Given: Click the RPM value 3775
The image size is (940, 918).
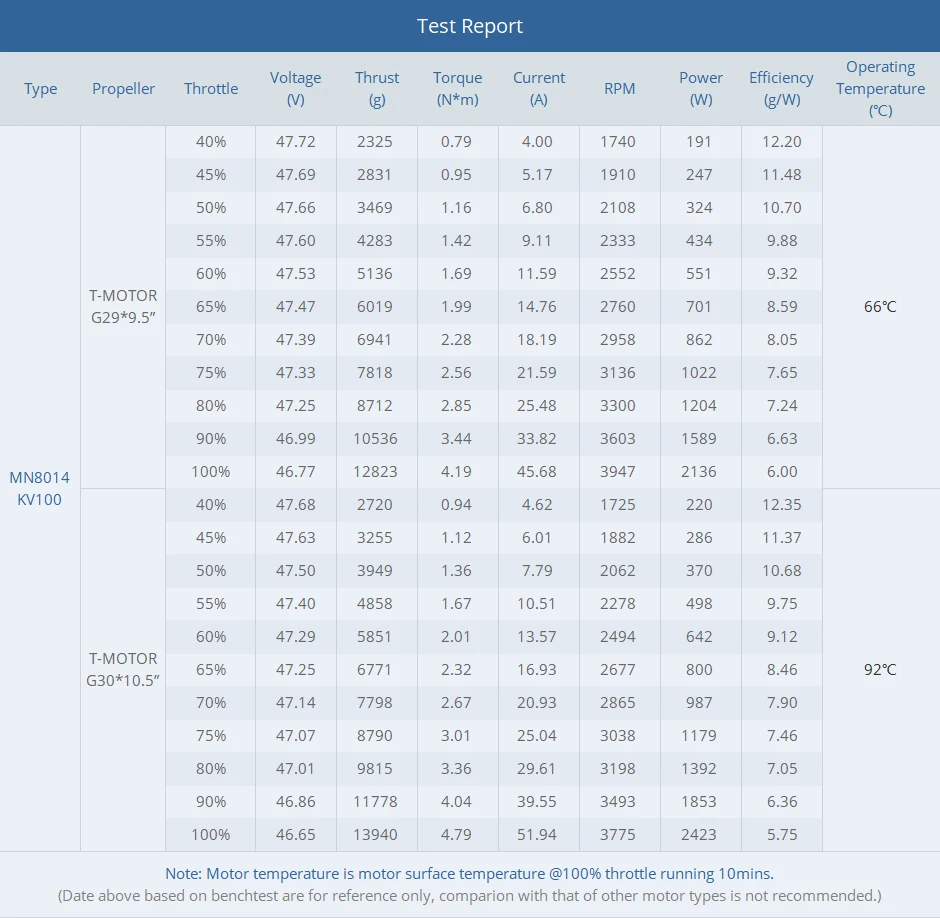Looking at the screenshot, I should (618, 834).
